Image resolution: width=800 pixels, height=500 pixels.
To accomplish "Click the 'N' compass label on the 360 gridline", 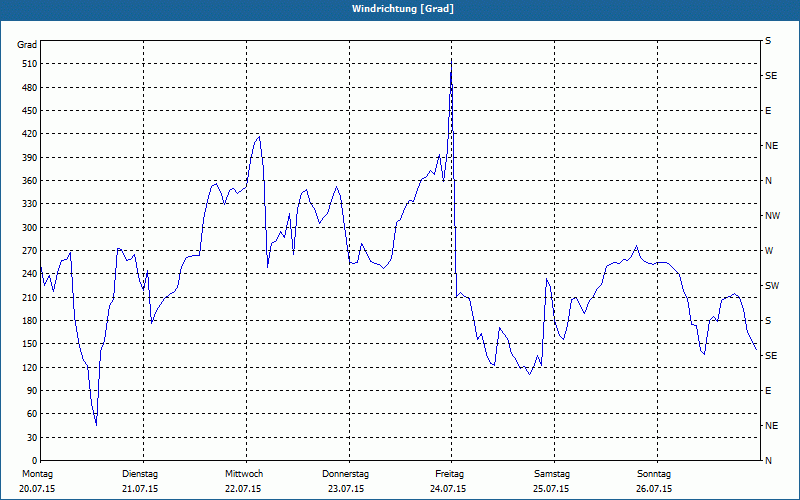I will [x=768, y=181].
